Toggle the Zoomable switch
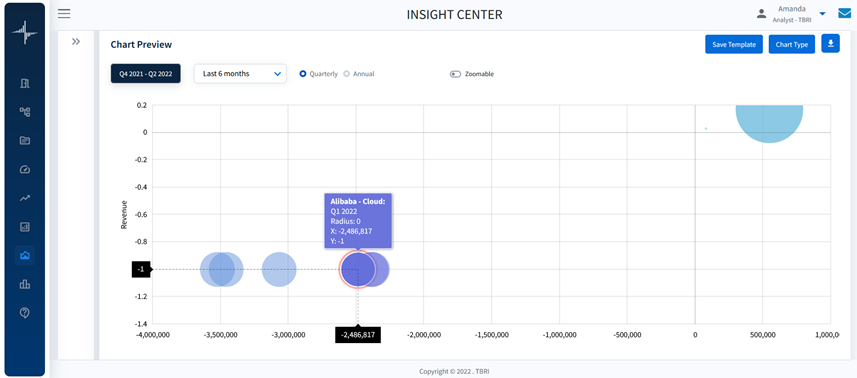The height and width of the screenshot is (378, 857). coord(456,74)
